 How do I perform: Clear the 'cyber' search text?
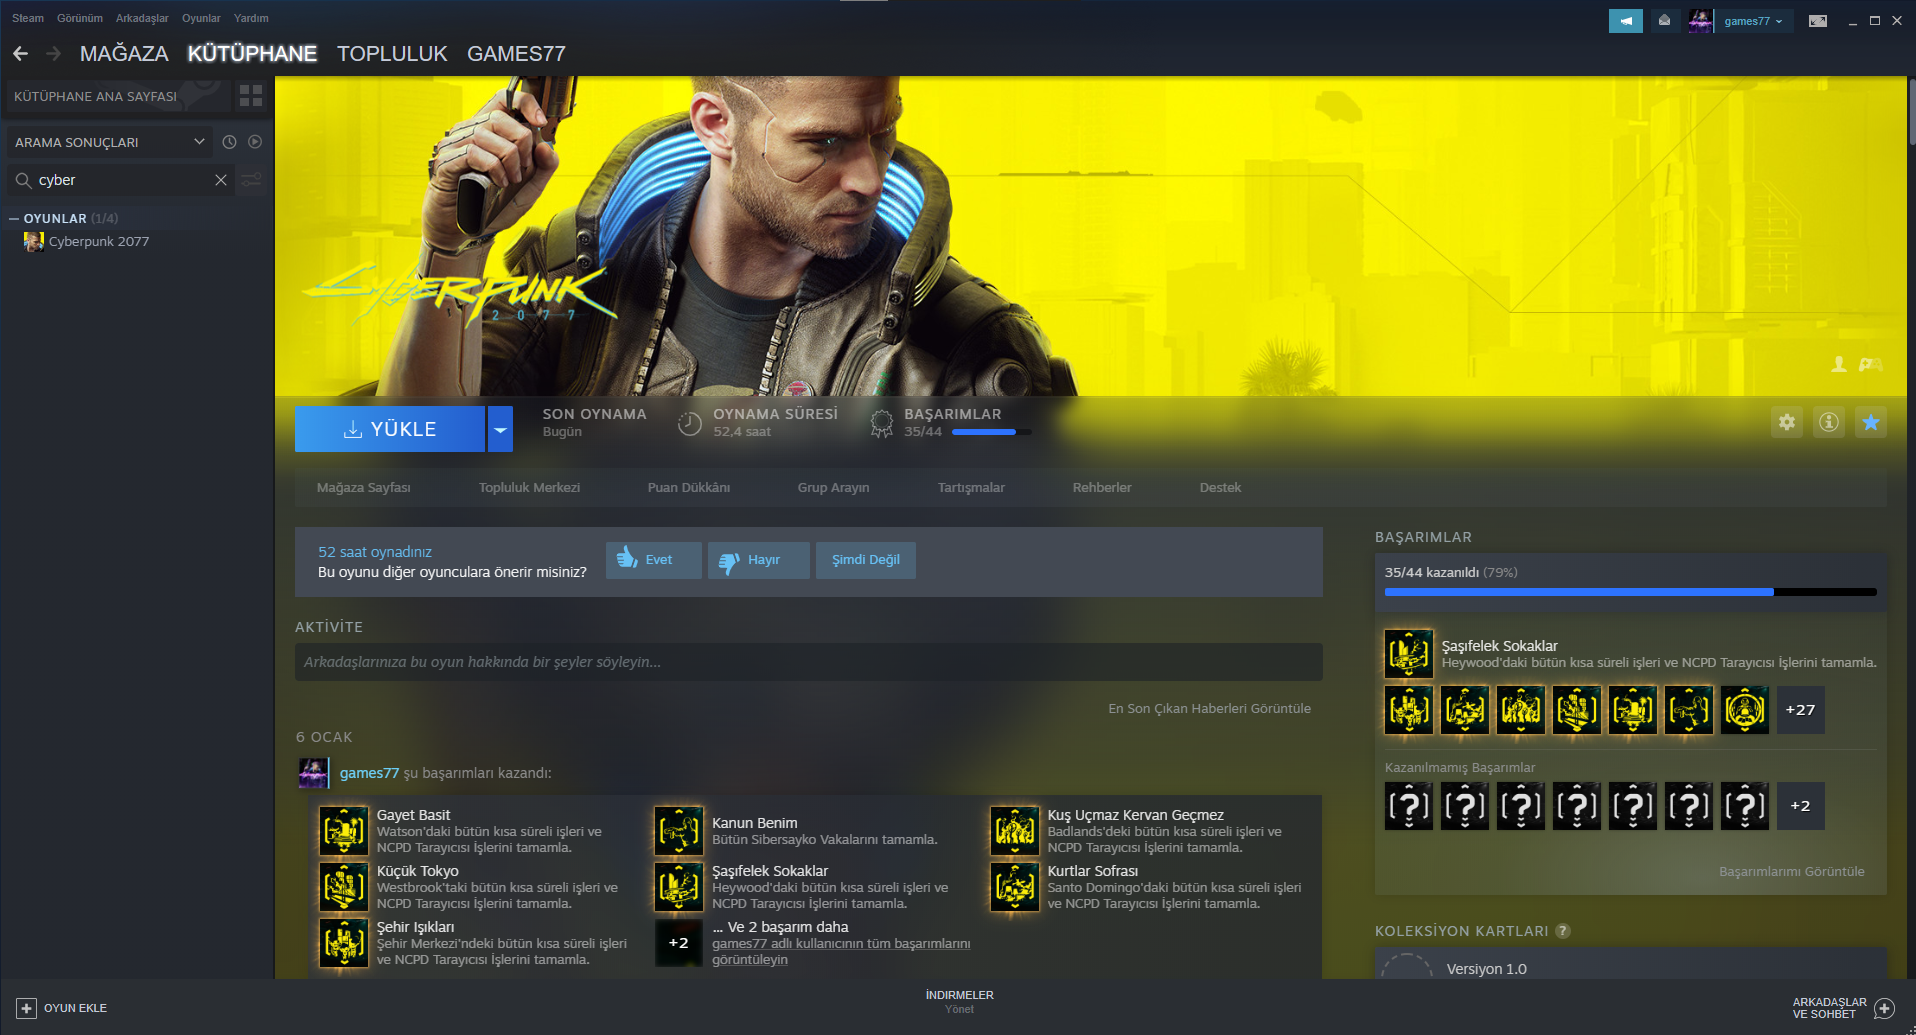221,180
